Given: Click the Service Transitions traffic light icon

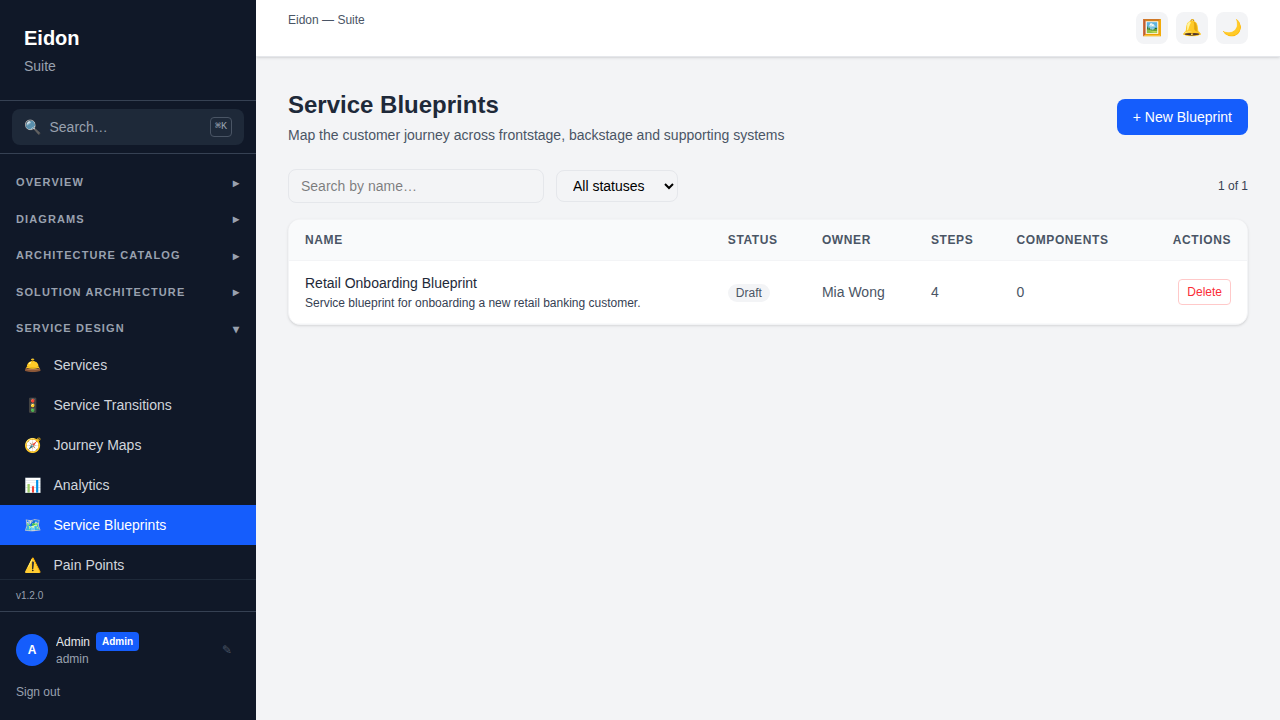Looking at the screenshot, I should [x=33, y=405].
